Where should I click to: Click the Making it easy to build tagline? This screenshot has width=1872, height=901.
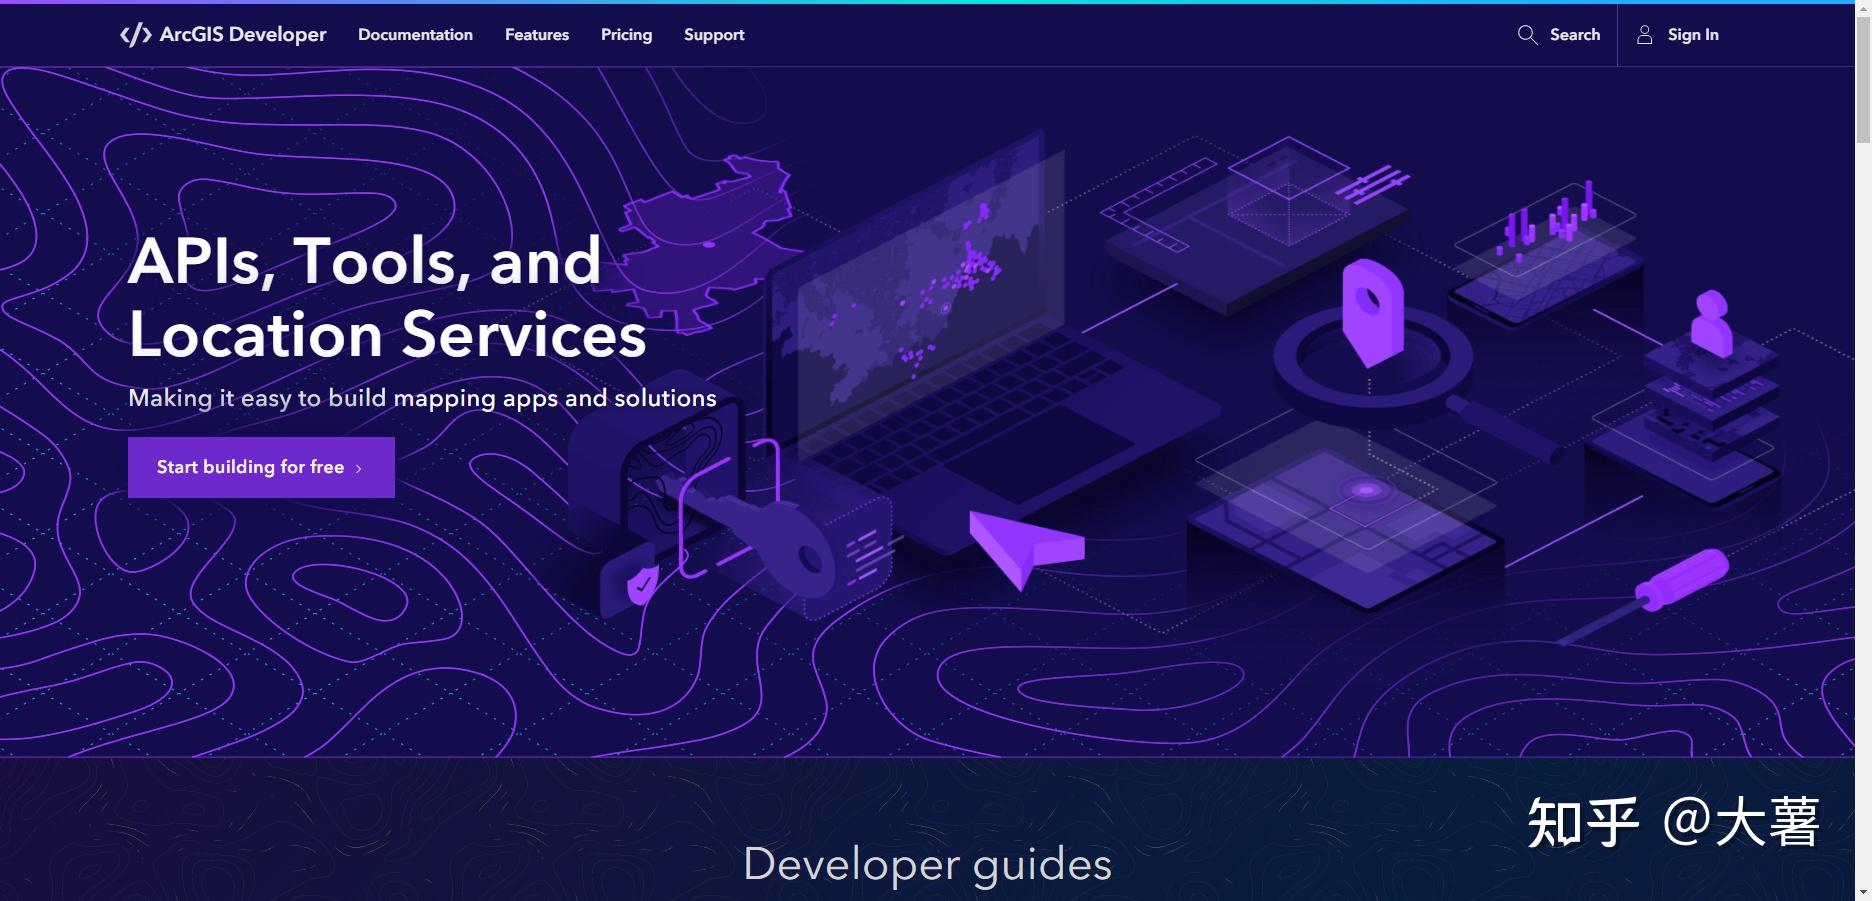(422, 398)
